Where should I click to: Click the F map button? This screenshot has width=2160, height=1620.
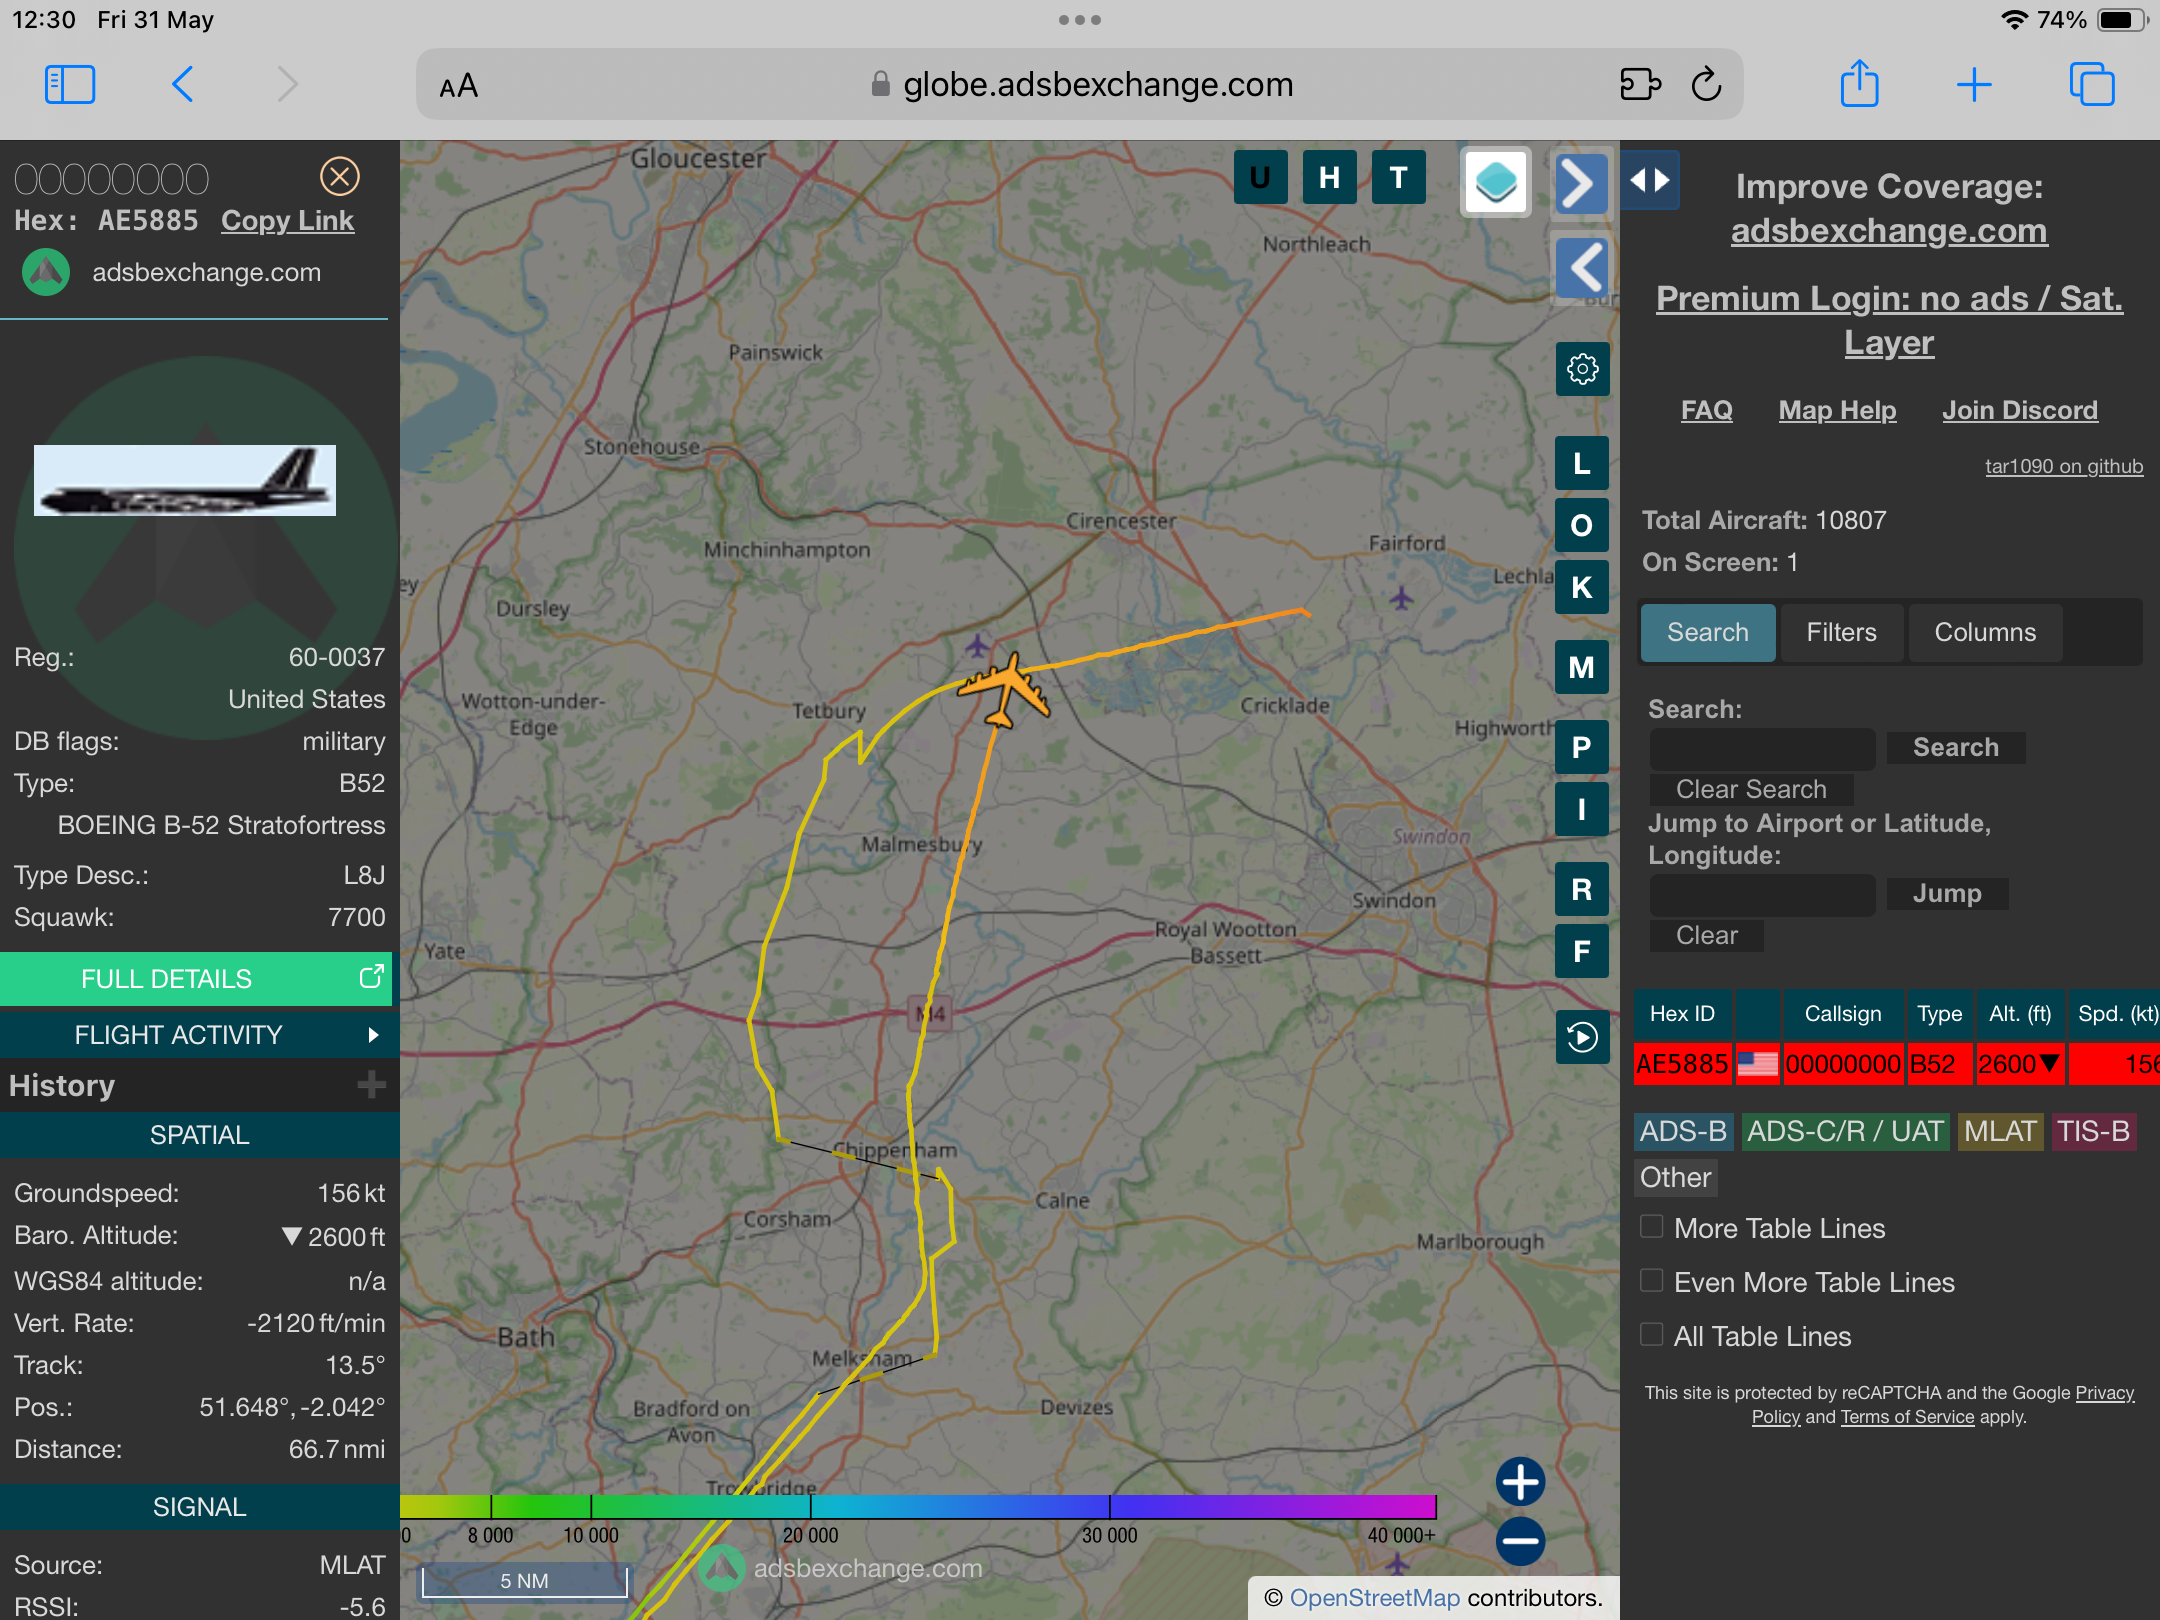point(1582,951)
